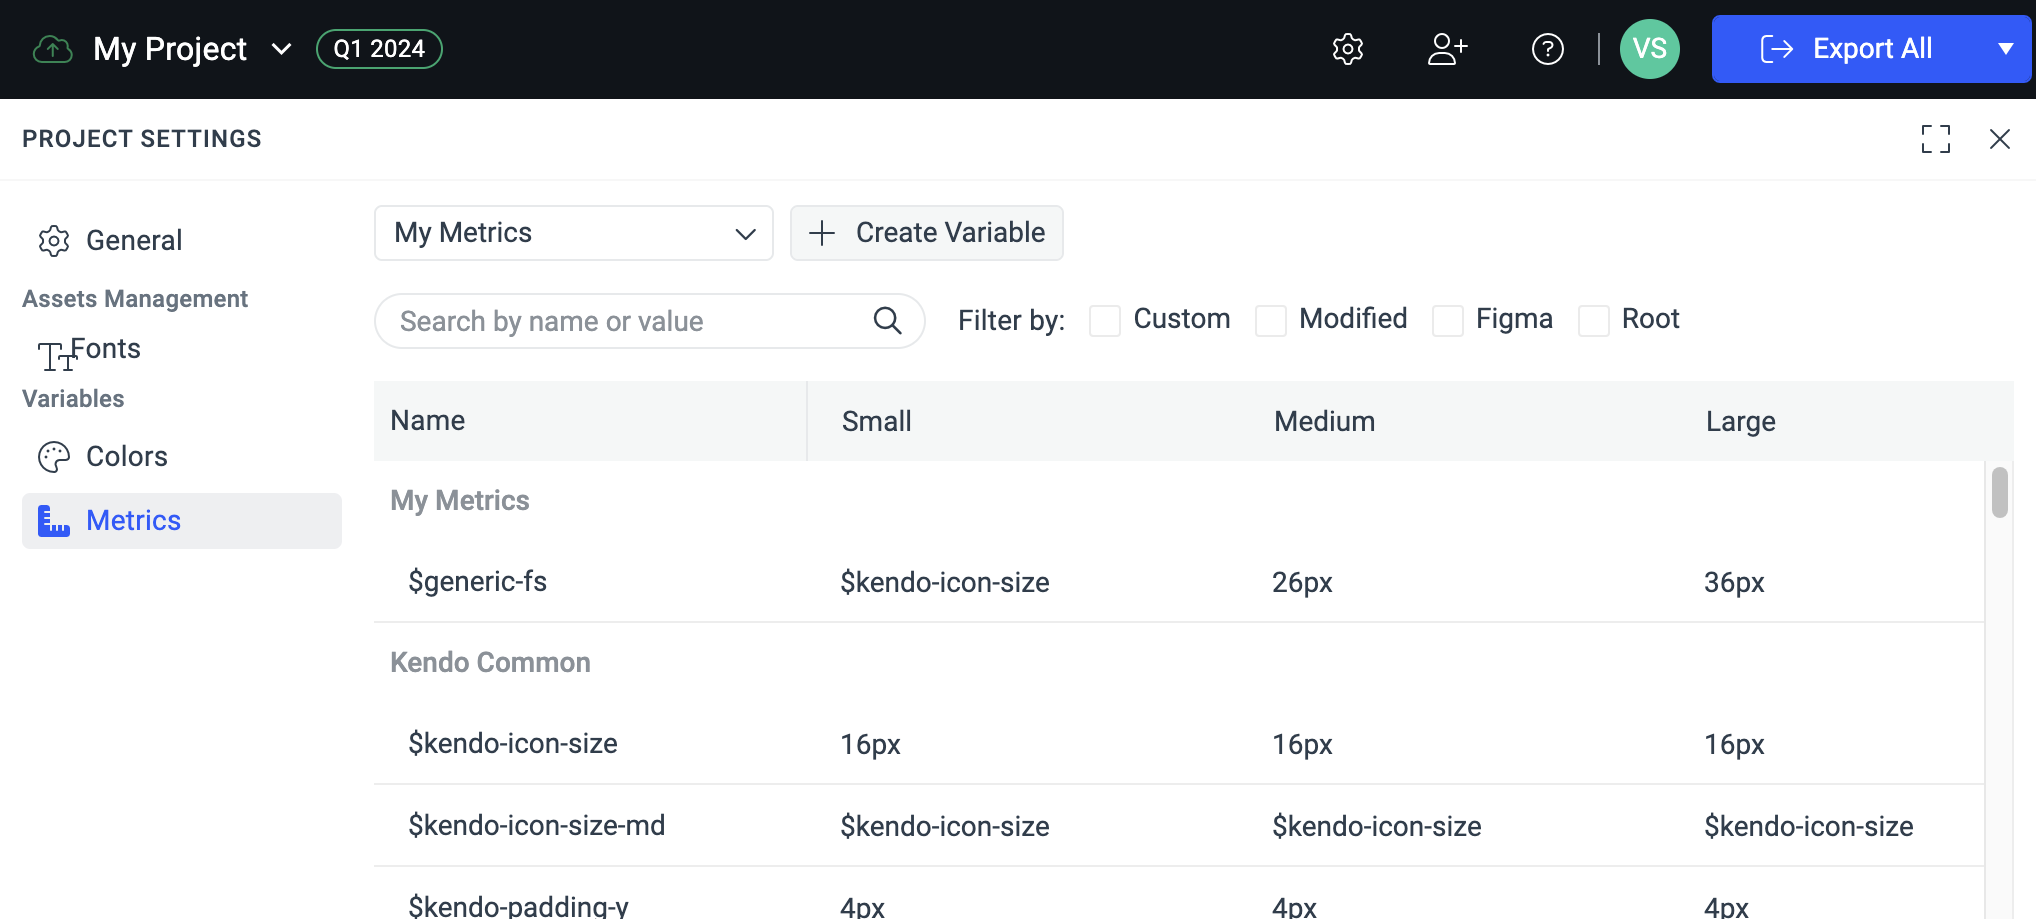Viewport: 2036px width, 919px height.
Task: Click the Q1 2024 badge
Action: pyautogui.click(x=379, y=49)
